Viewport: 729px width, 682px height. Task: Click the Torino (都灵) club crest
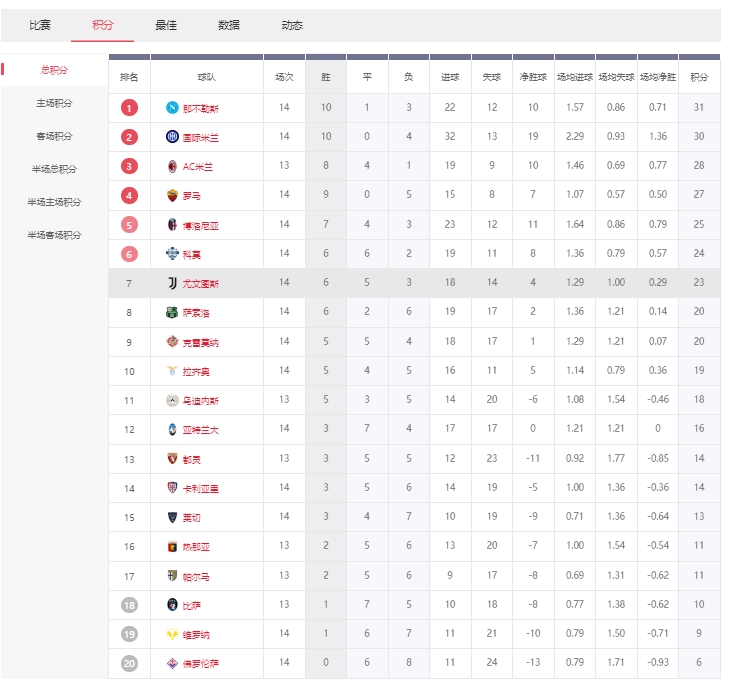click(172, 459)
